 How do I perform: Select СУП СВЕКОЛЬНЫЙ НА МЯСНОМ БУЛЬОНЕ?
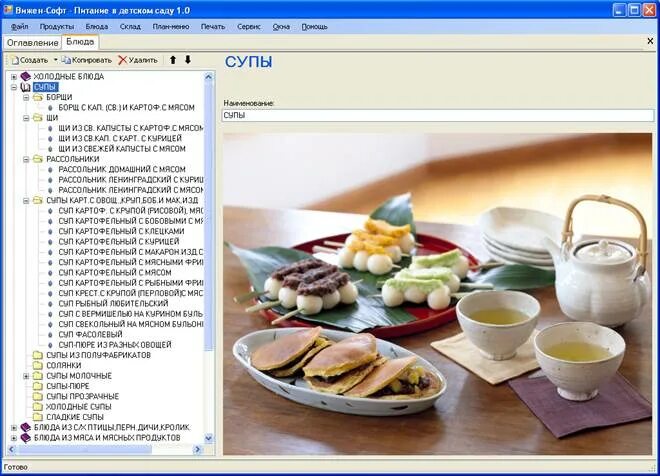coord(130,324)
